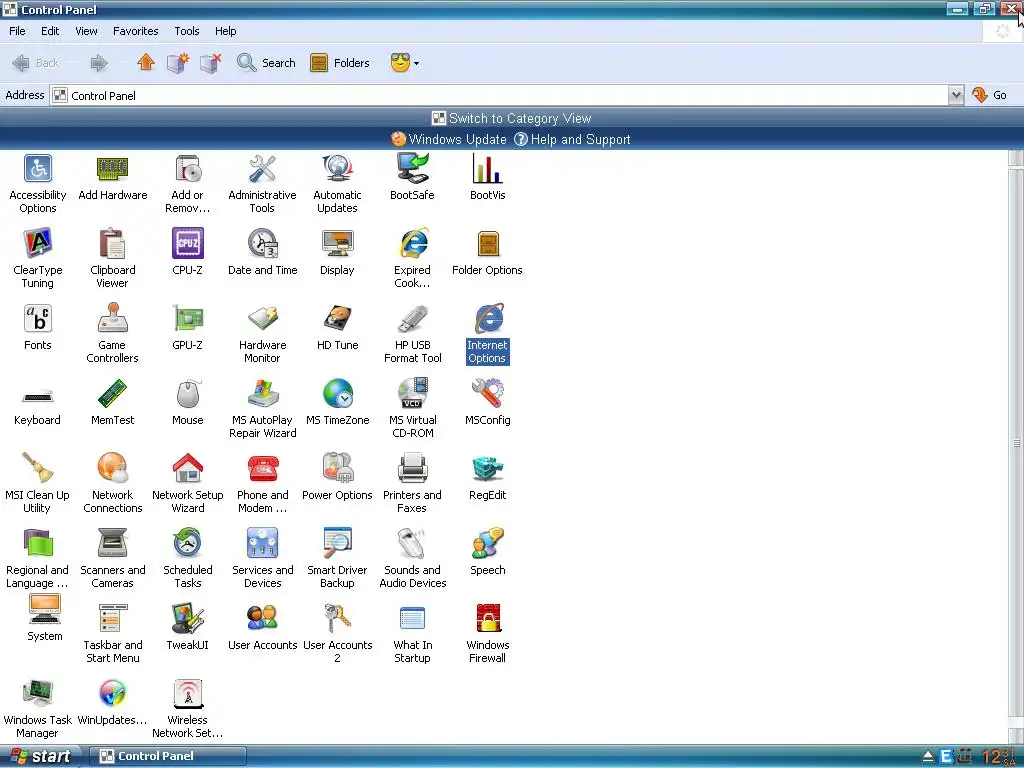Screen dimensions: 1024x768
Task: Select the Mouse applet
Action: (x=187, y=394)
